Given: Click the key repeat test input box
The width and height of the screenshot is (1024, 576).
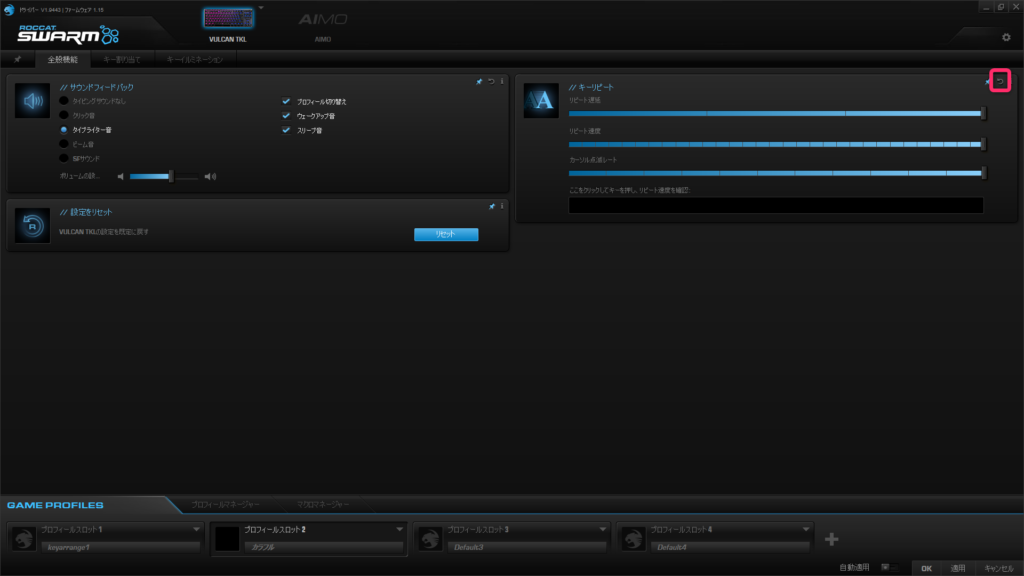Looking at the screenshot, I should point(776,205).
